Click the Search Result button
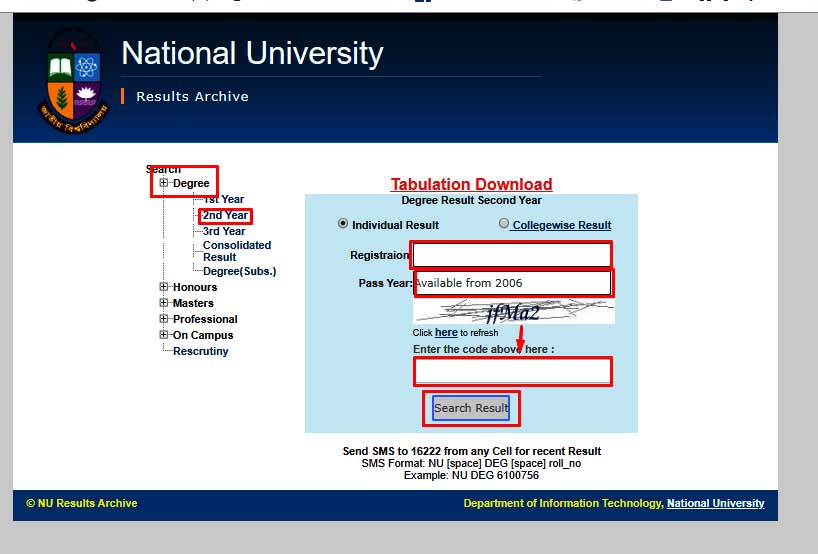The image size is (818, 554). point(471,408)
